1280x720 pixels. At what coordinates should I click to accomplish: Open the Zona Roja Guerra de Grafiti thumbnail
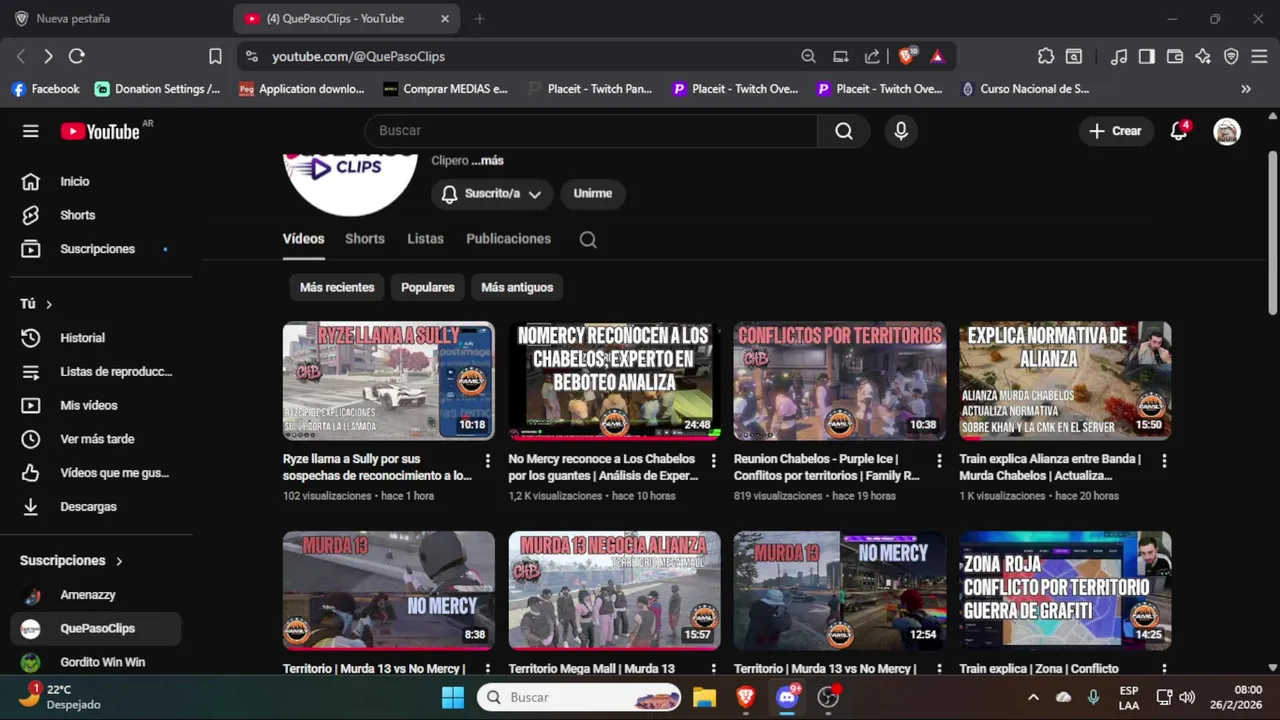tap(1065, 591)
